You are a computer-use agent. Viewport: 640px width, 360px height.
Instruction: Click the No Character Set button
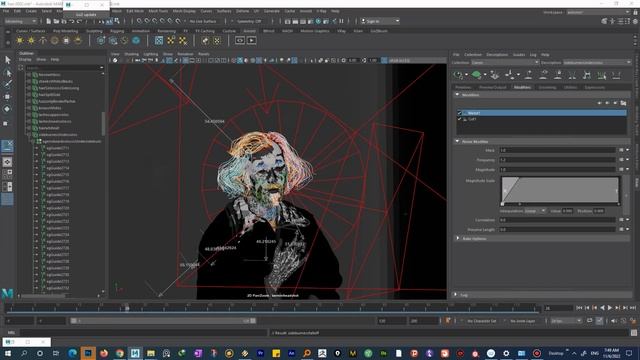[482, 321]
